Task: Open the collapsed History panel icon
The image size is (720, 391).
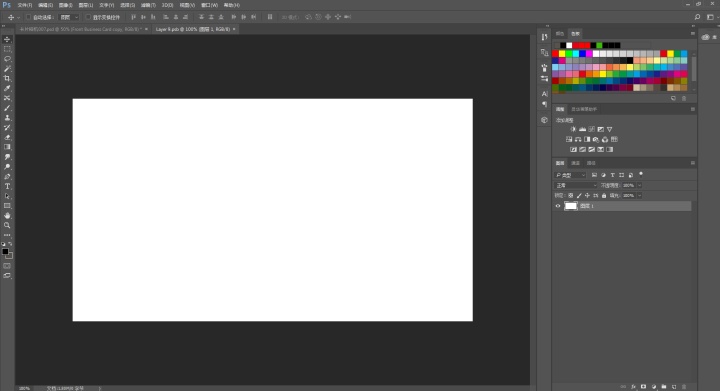Action: pos(544,37)
